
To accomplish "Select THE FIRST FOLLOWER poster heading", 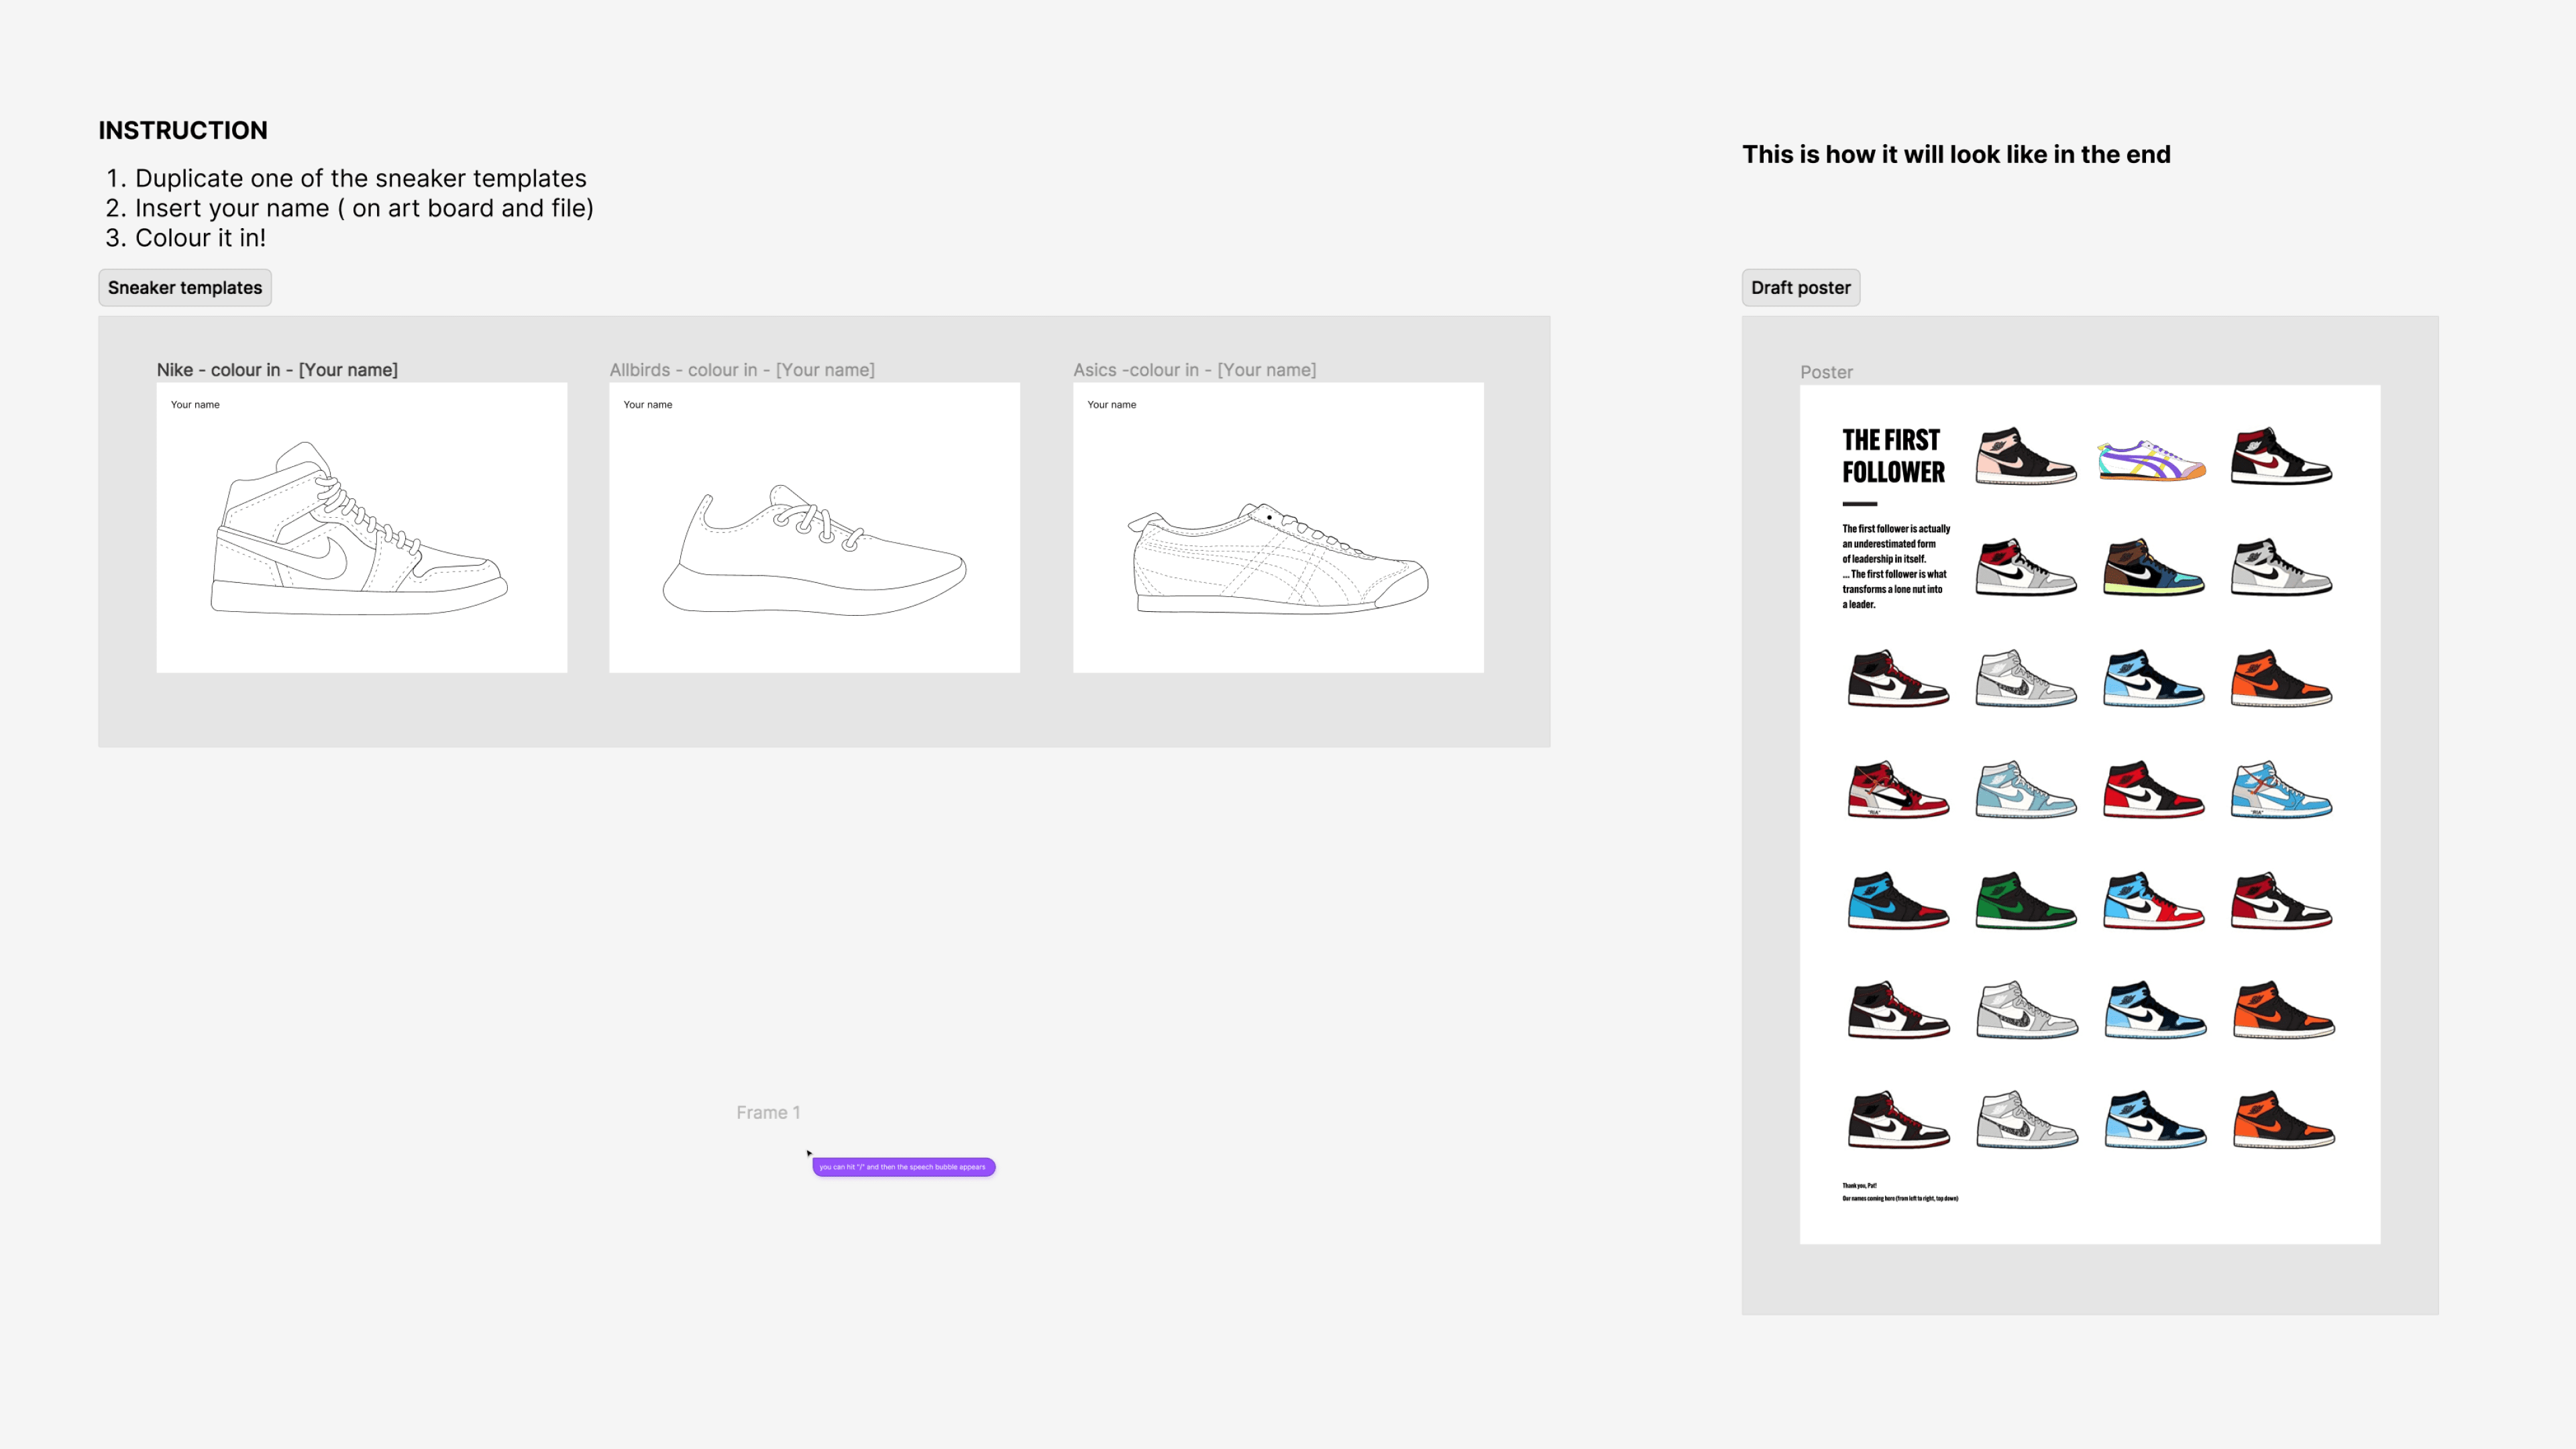I will 1892,456.
